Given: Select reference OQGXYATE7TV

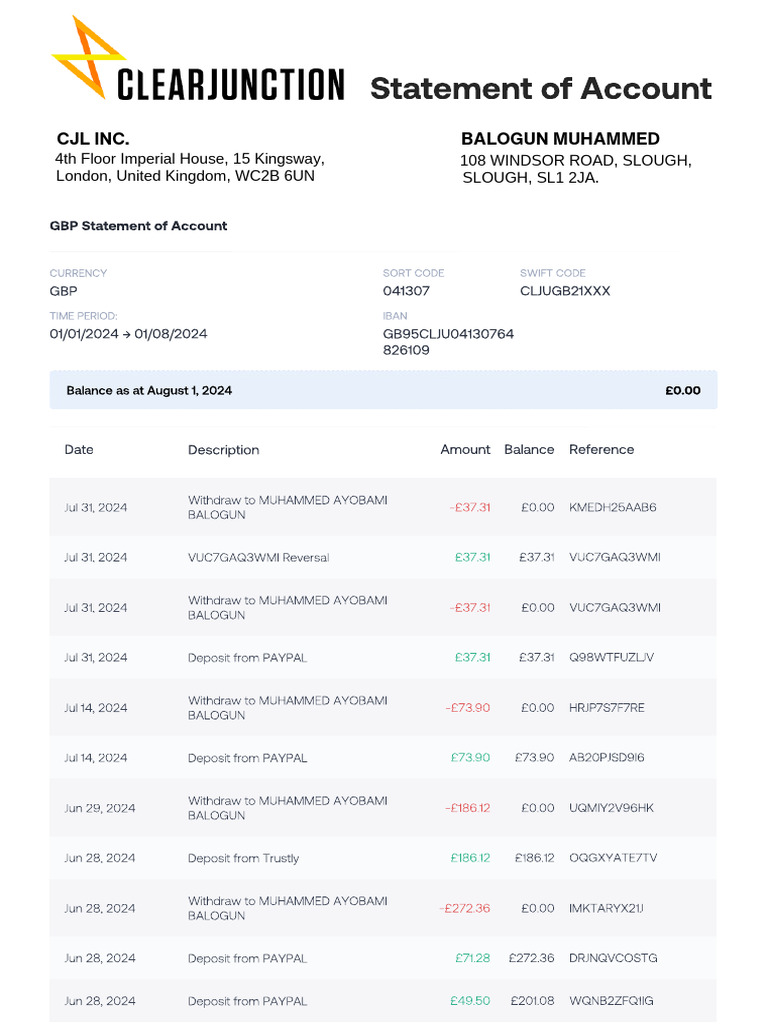Looking at the screenshot, I should pyautogui.click(x=613, y=858).
